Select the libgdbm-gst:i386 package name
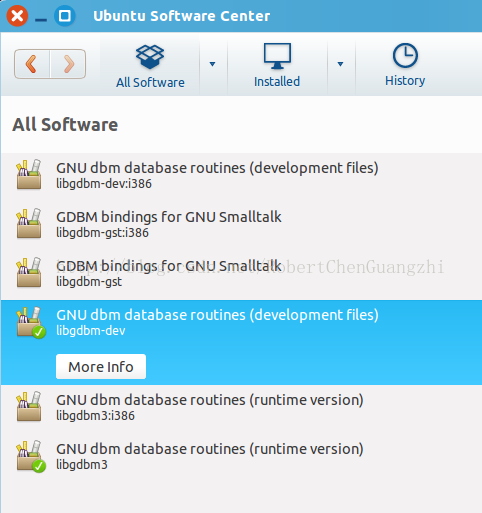The width and height of the screenshot is (482, 513). click(102, 233)
